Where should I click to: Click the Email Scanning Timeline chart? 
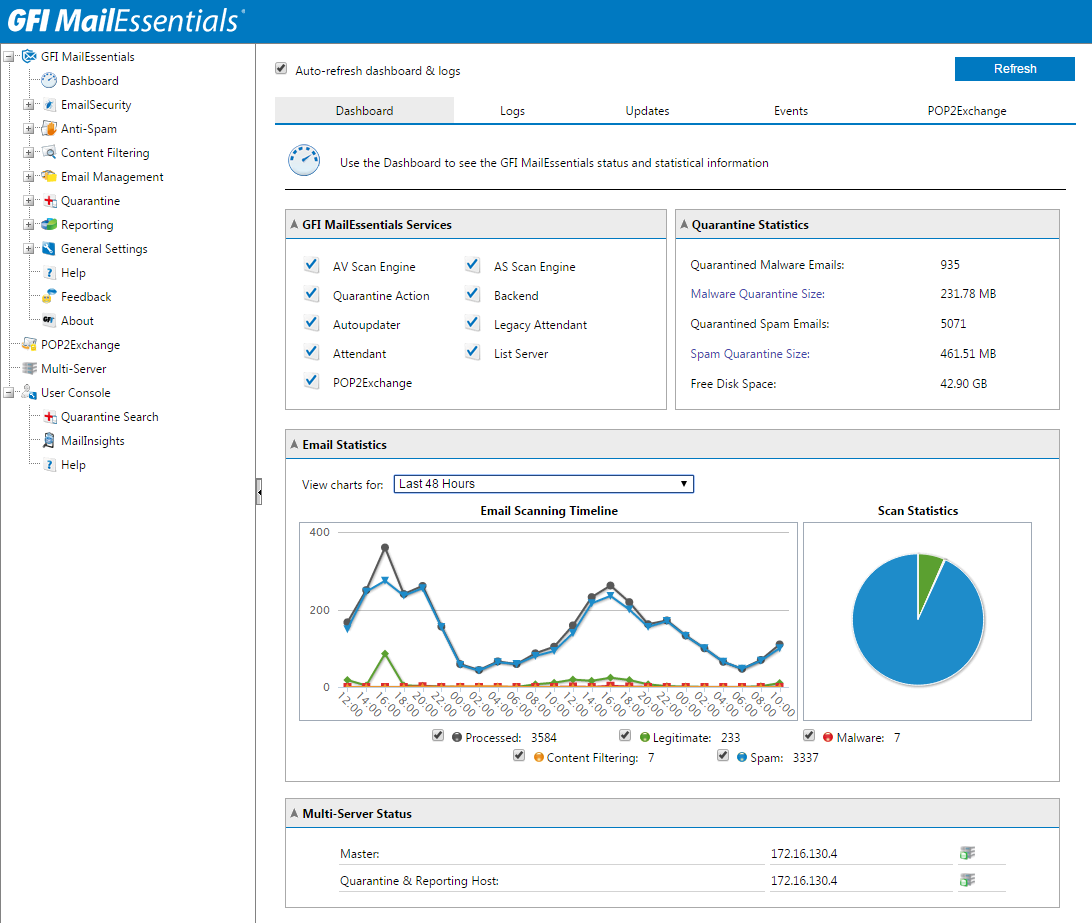pos(548,621)
